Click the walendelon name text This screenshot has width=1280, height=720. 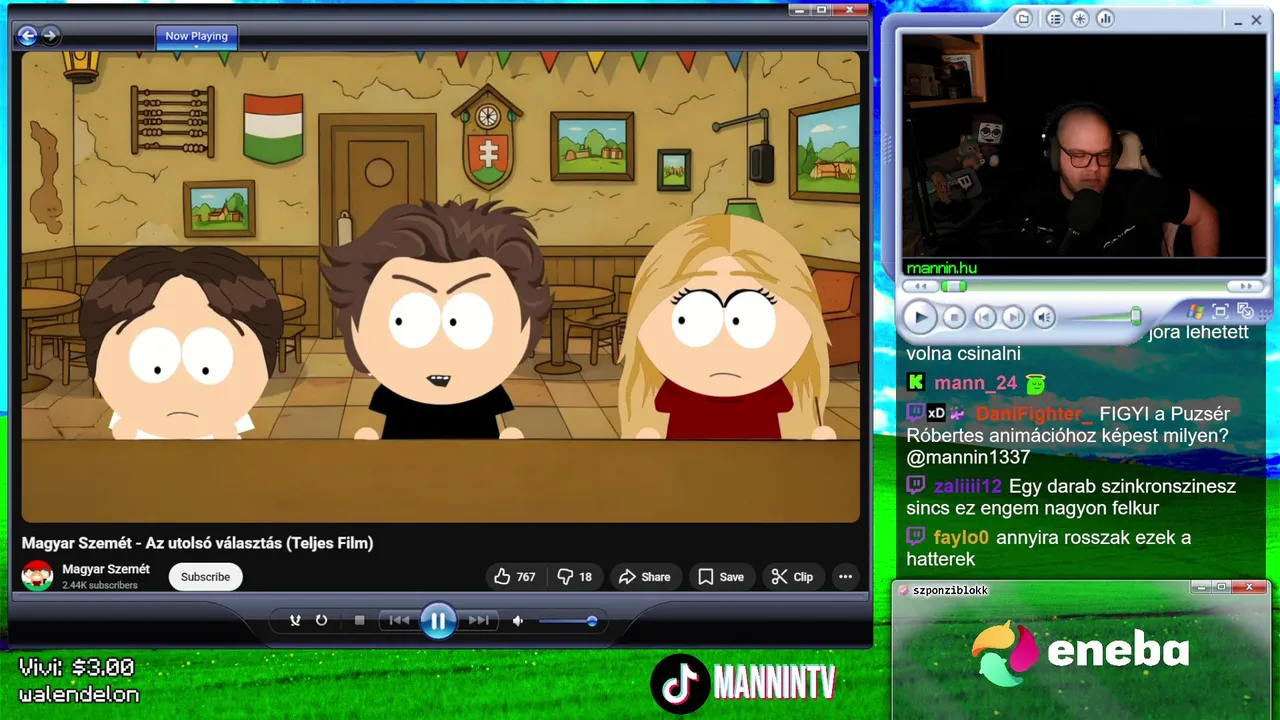click(x=79, y=695)
